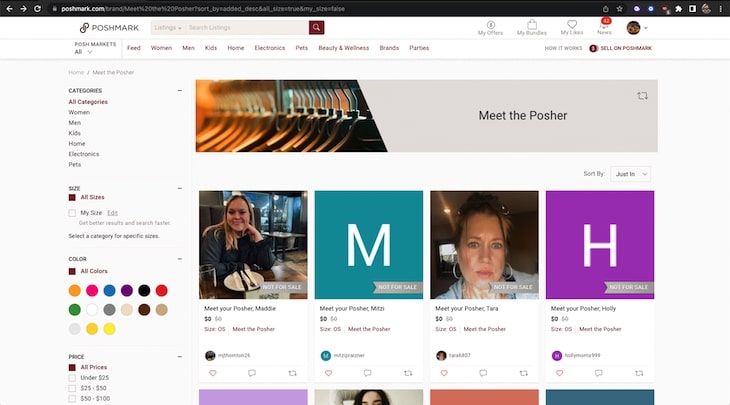
Task: Click How It Works link
Action: (563, 48)
